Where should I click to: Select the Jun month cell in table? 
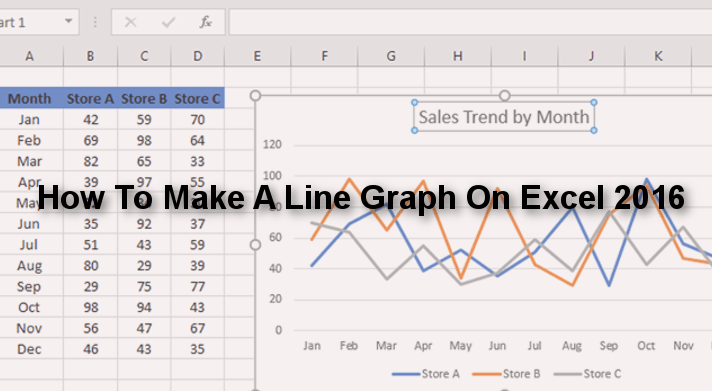tap(30, 224)
